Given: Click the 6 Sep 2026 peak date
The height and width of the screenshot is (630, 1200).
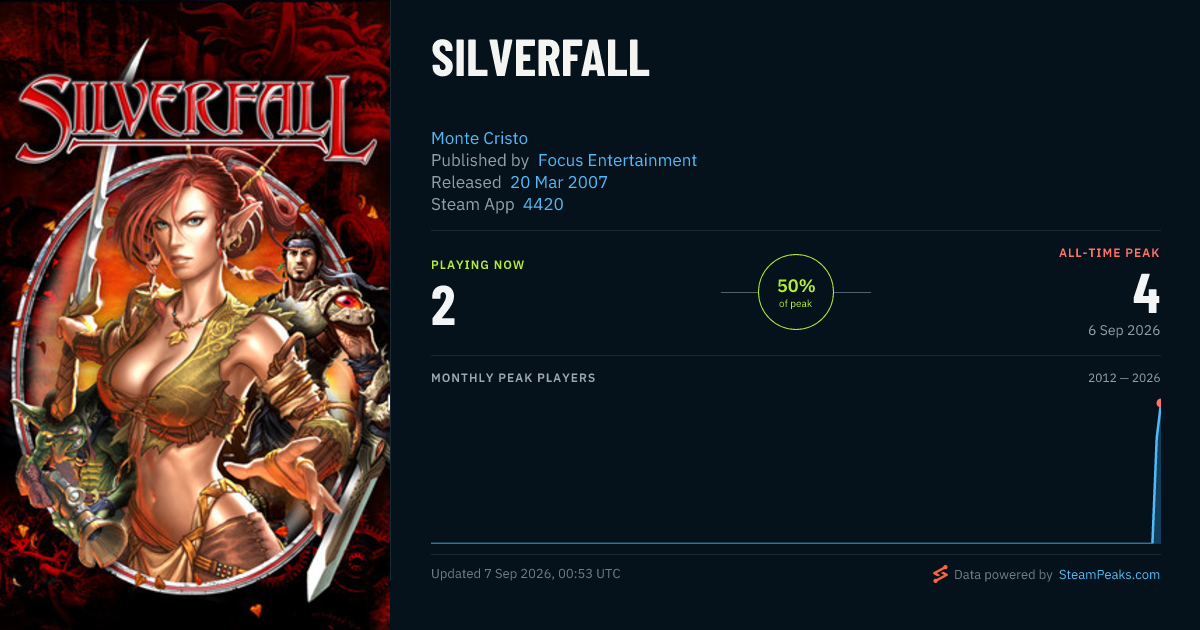Looking at the screenshot, I should [x=1124, y=330].
